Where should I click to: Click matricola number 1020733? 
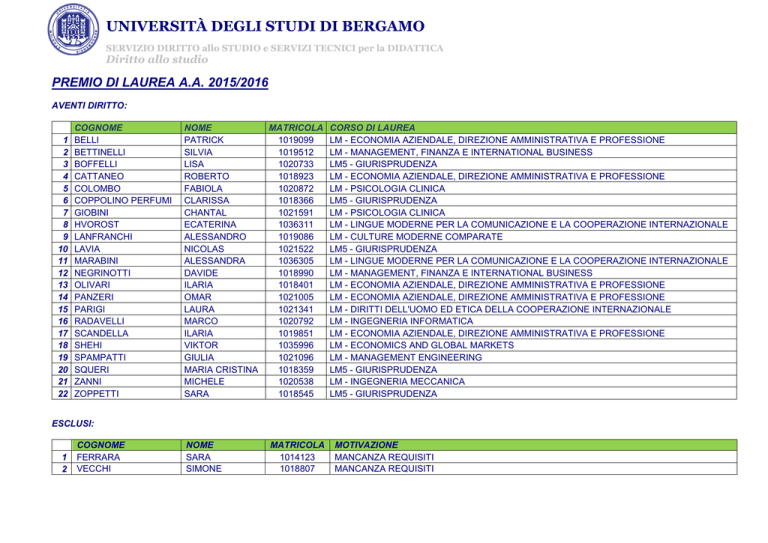[296, 164]
